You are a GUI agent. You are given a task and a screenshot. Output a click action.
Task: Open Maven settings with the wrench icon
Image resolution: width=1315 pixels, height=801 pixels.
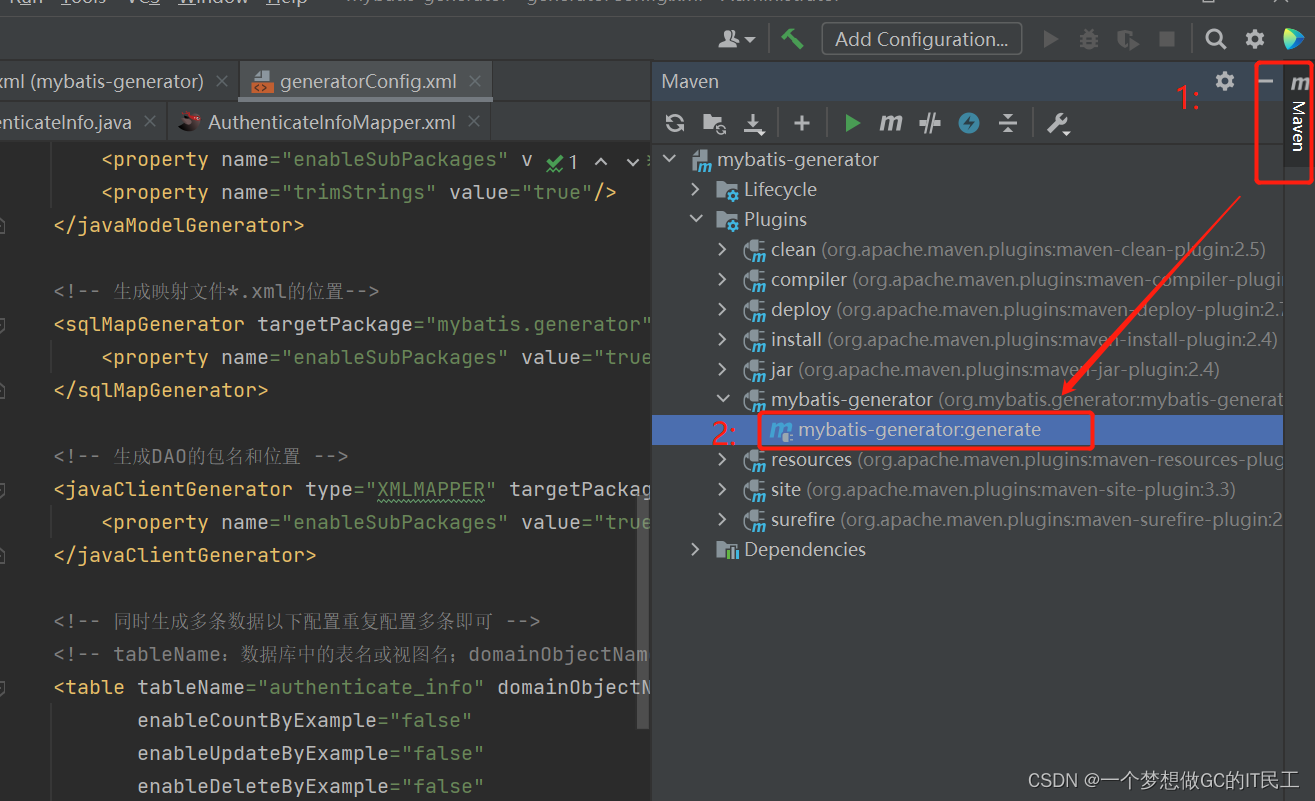coord(1057,122)
